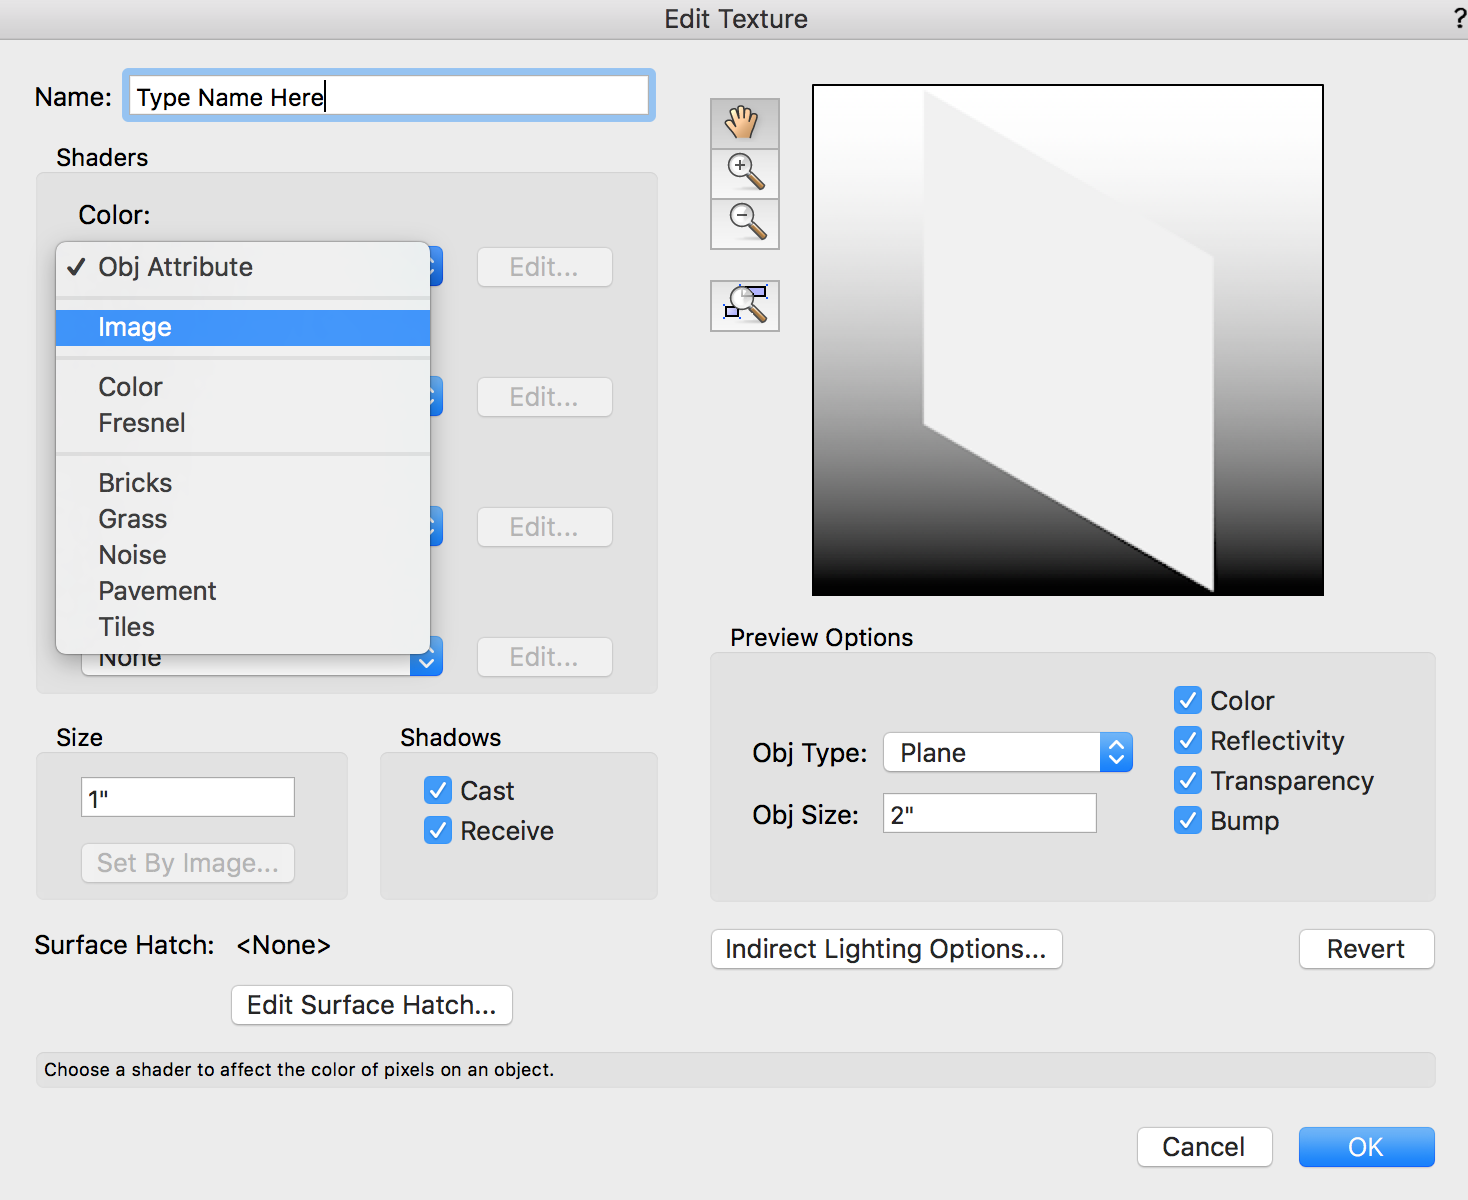Select the zoom in magnifier tool
The image size is (1468, 1200).
744,173
